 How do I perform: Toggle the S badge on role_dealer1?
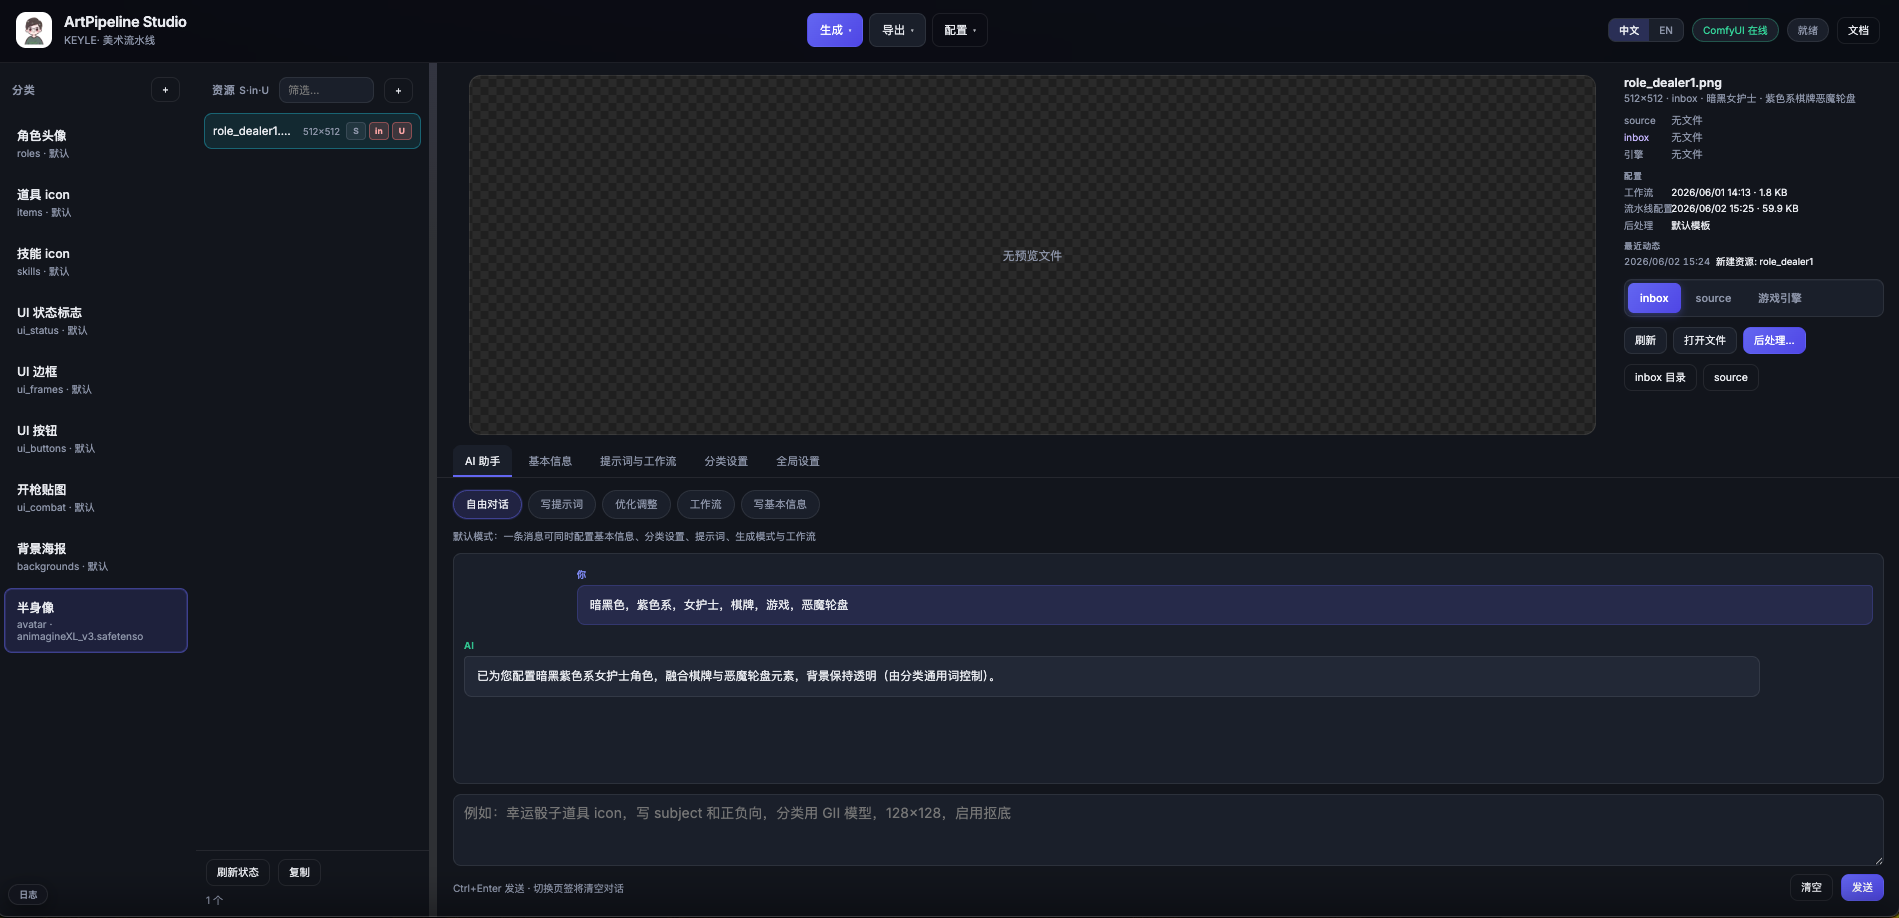tap(356, 131)
